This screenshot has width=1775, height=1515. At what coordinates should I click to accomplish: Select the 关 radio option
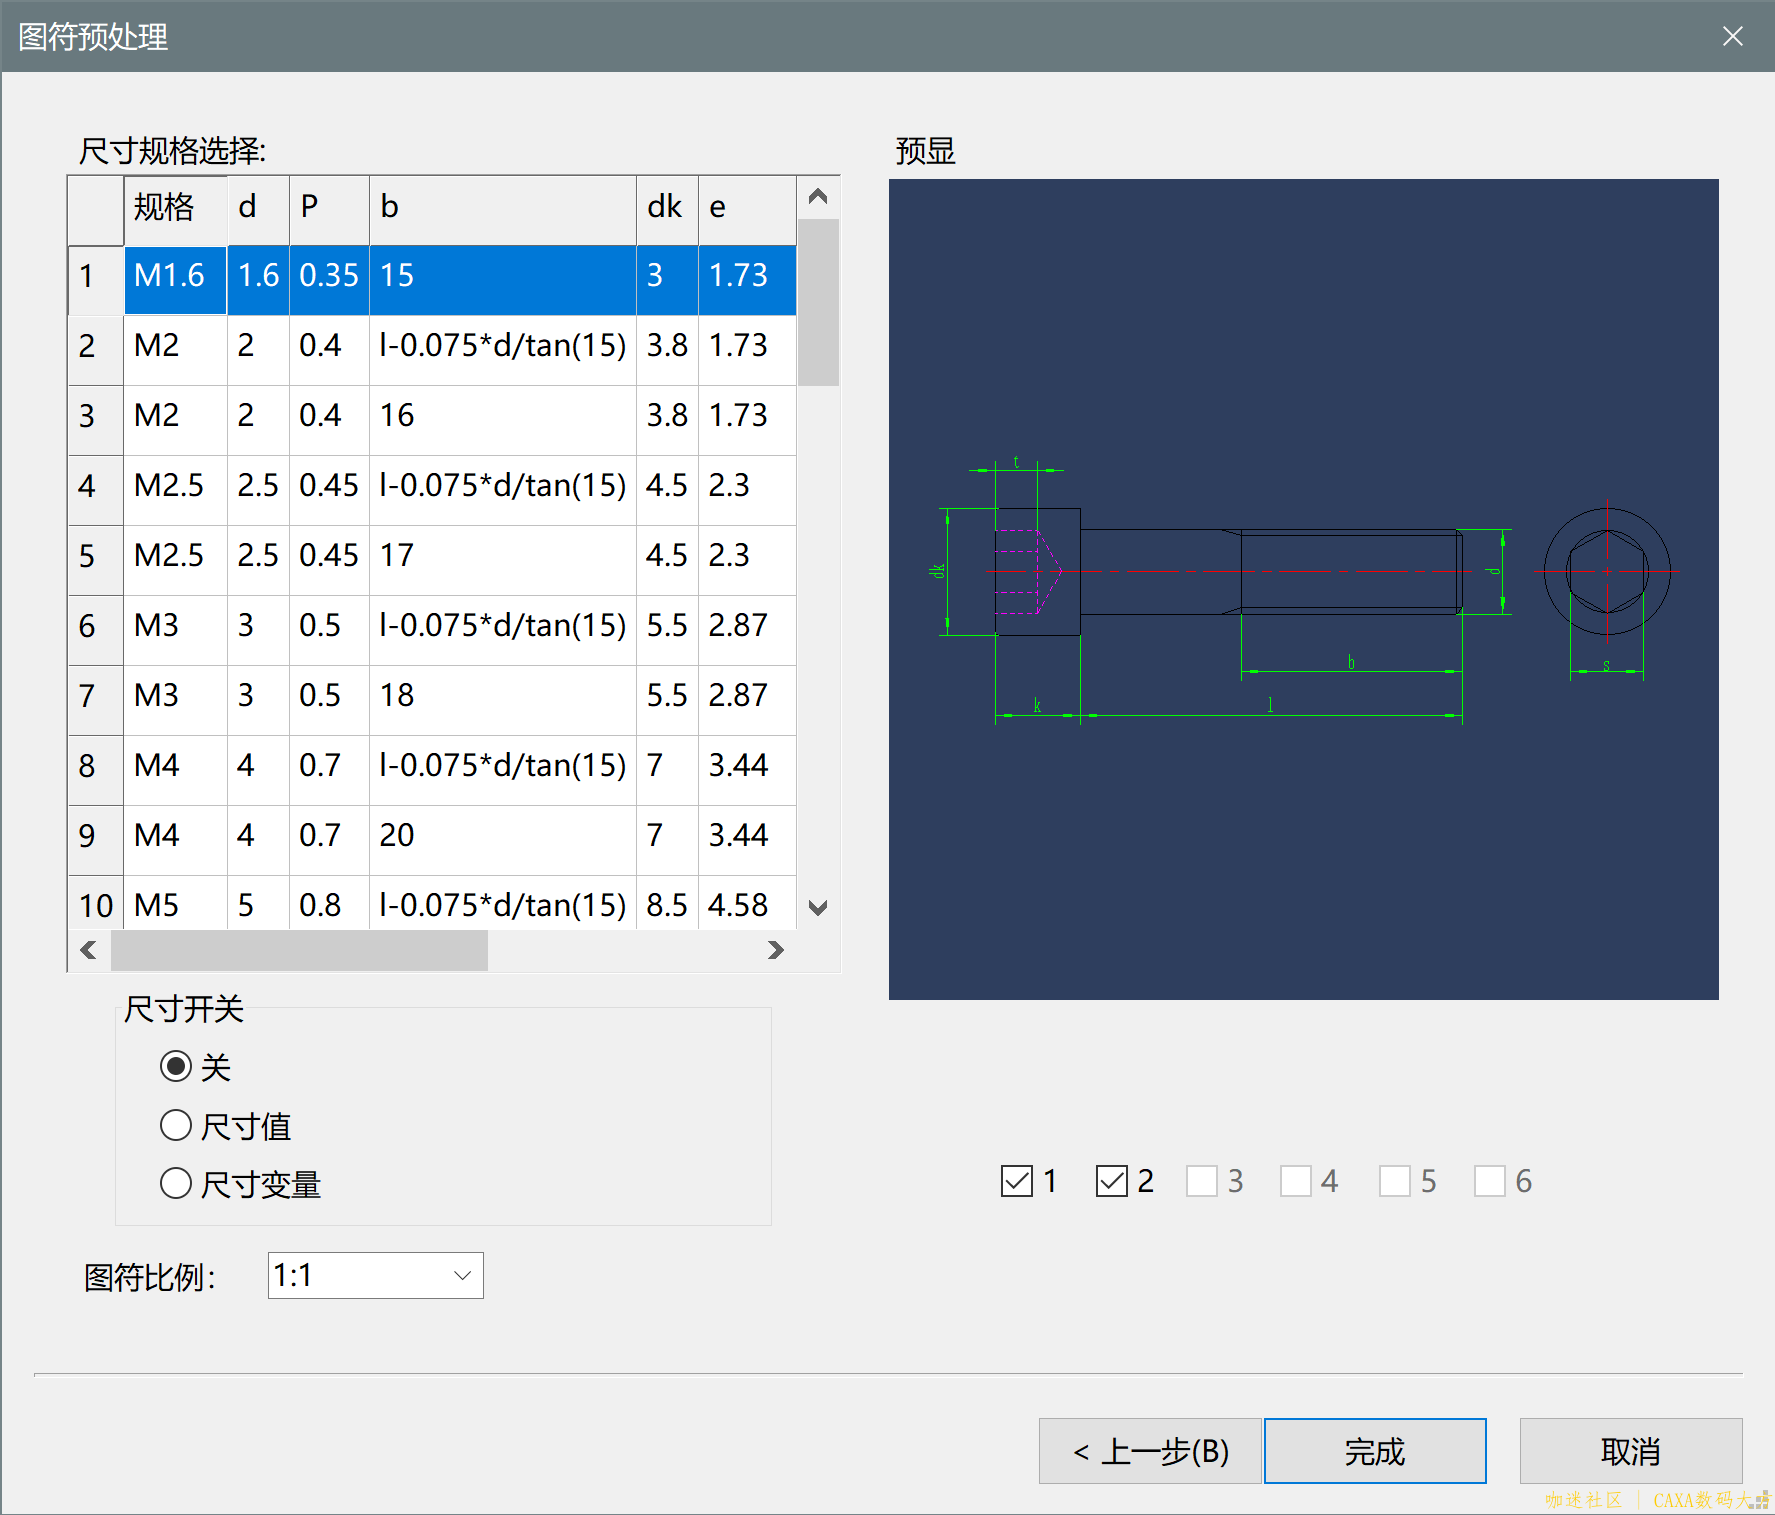(x=176, y=1067)
